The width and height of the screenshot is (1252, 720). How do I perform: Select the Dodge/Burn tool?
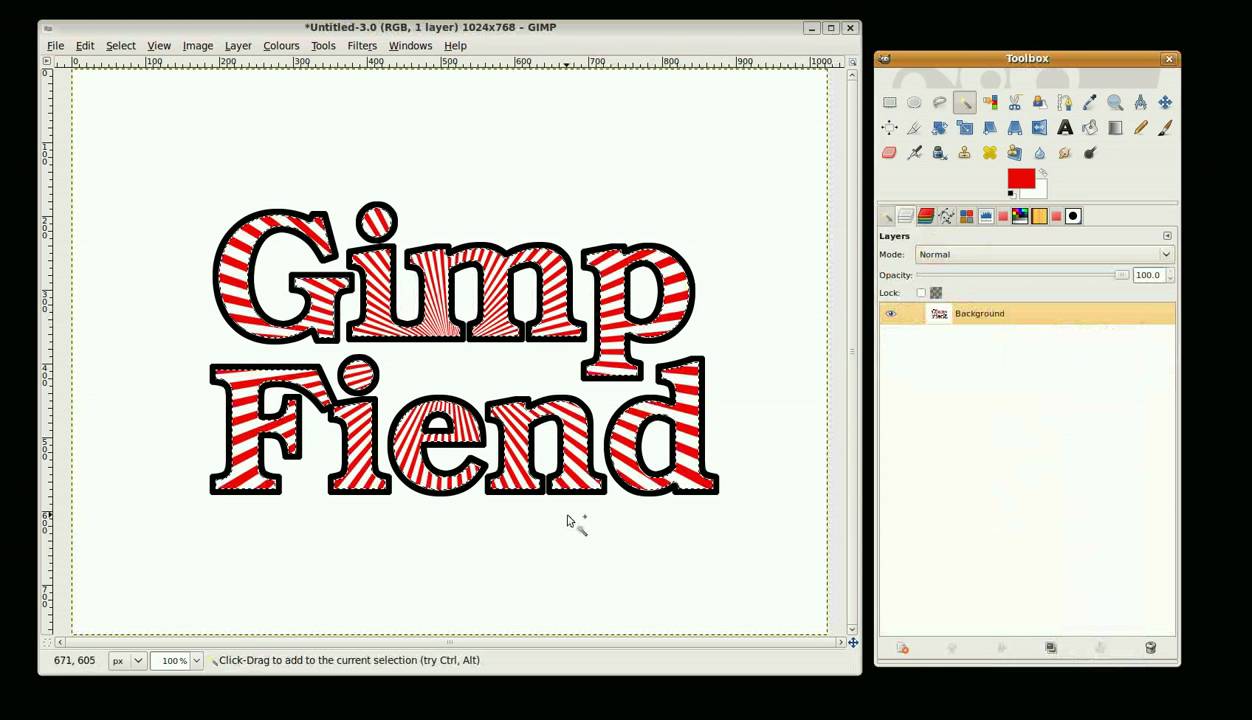pos(1090,152)
